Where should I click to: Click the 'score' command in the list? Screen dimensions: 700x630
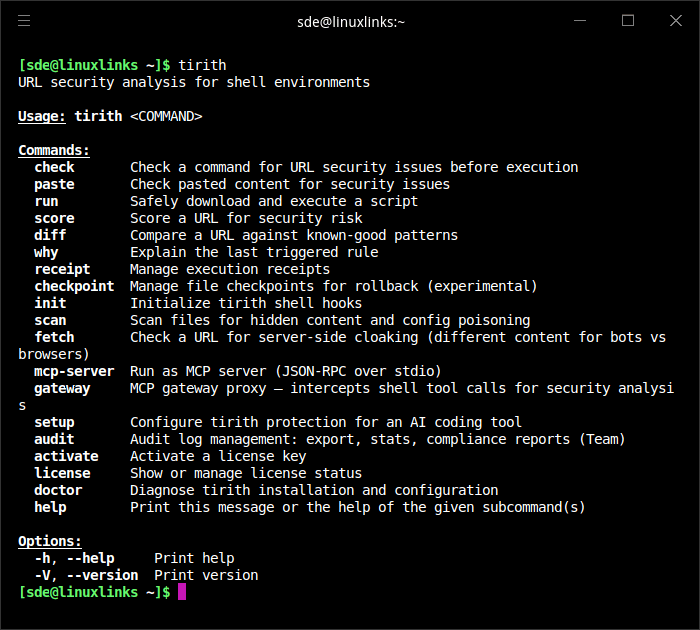pos(54,218)
